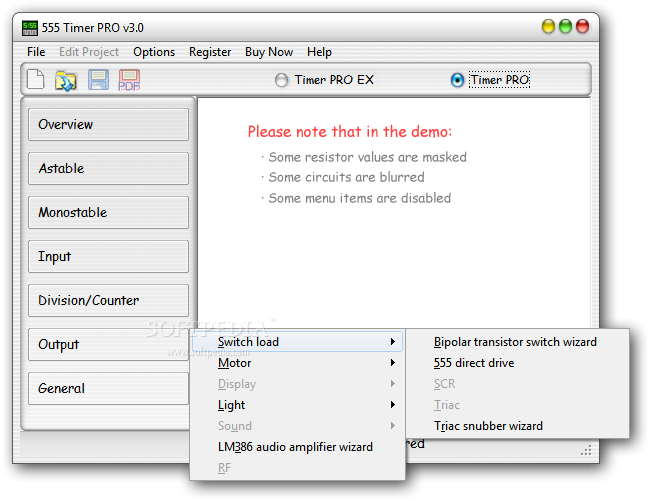Open the Register menu

(210, 52)
